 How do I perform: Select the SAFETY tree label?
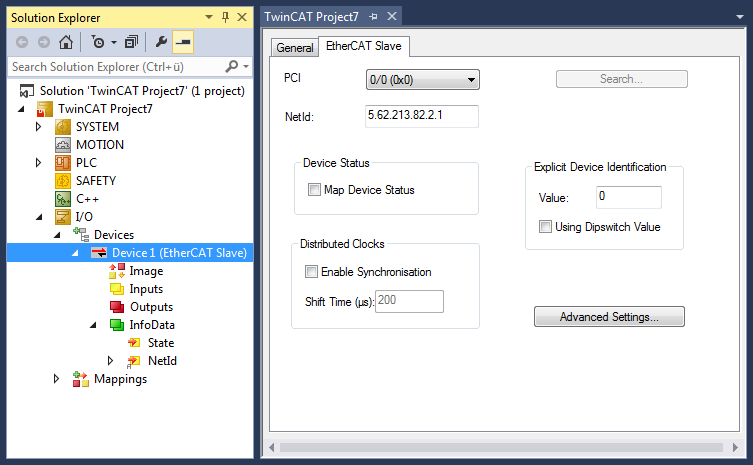click(x=96, y=181)
